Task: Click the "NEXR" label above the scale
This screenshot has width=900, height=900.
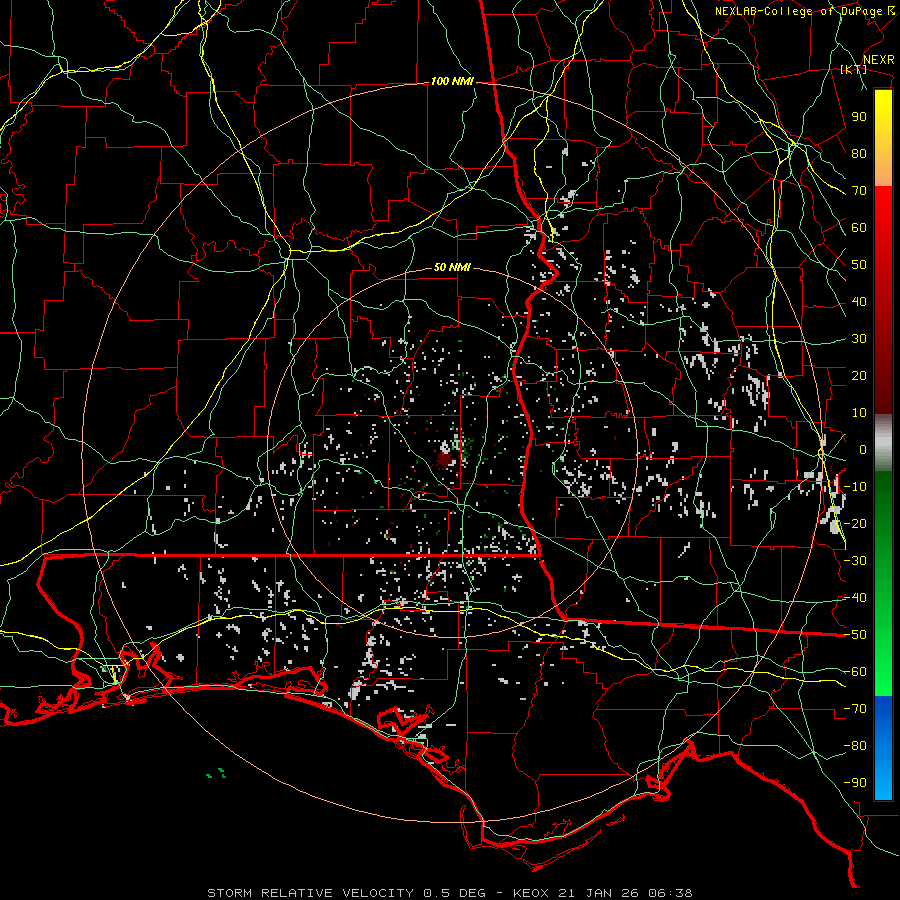Action: (879, 60)
